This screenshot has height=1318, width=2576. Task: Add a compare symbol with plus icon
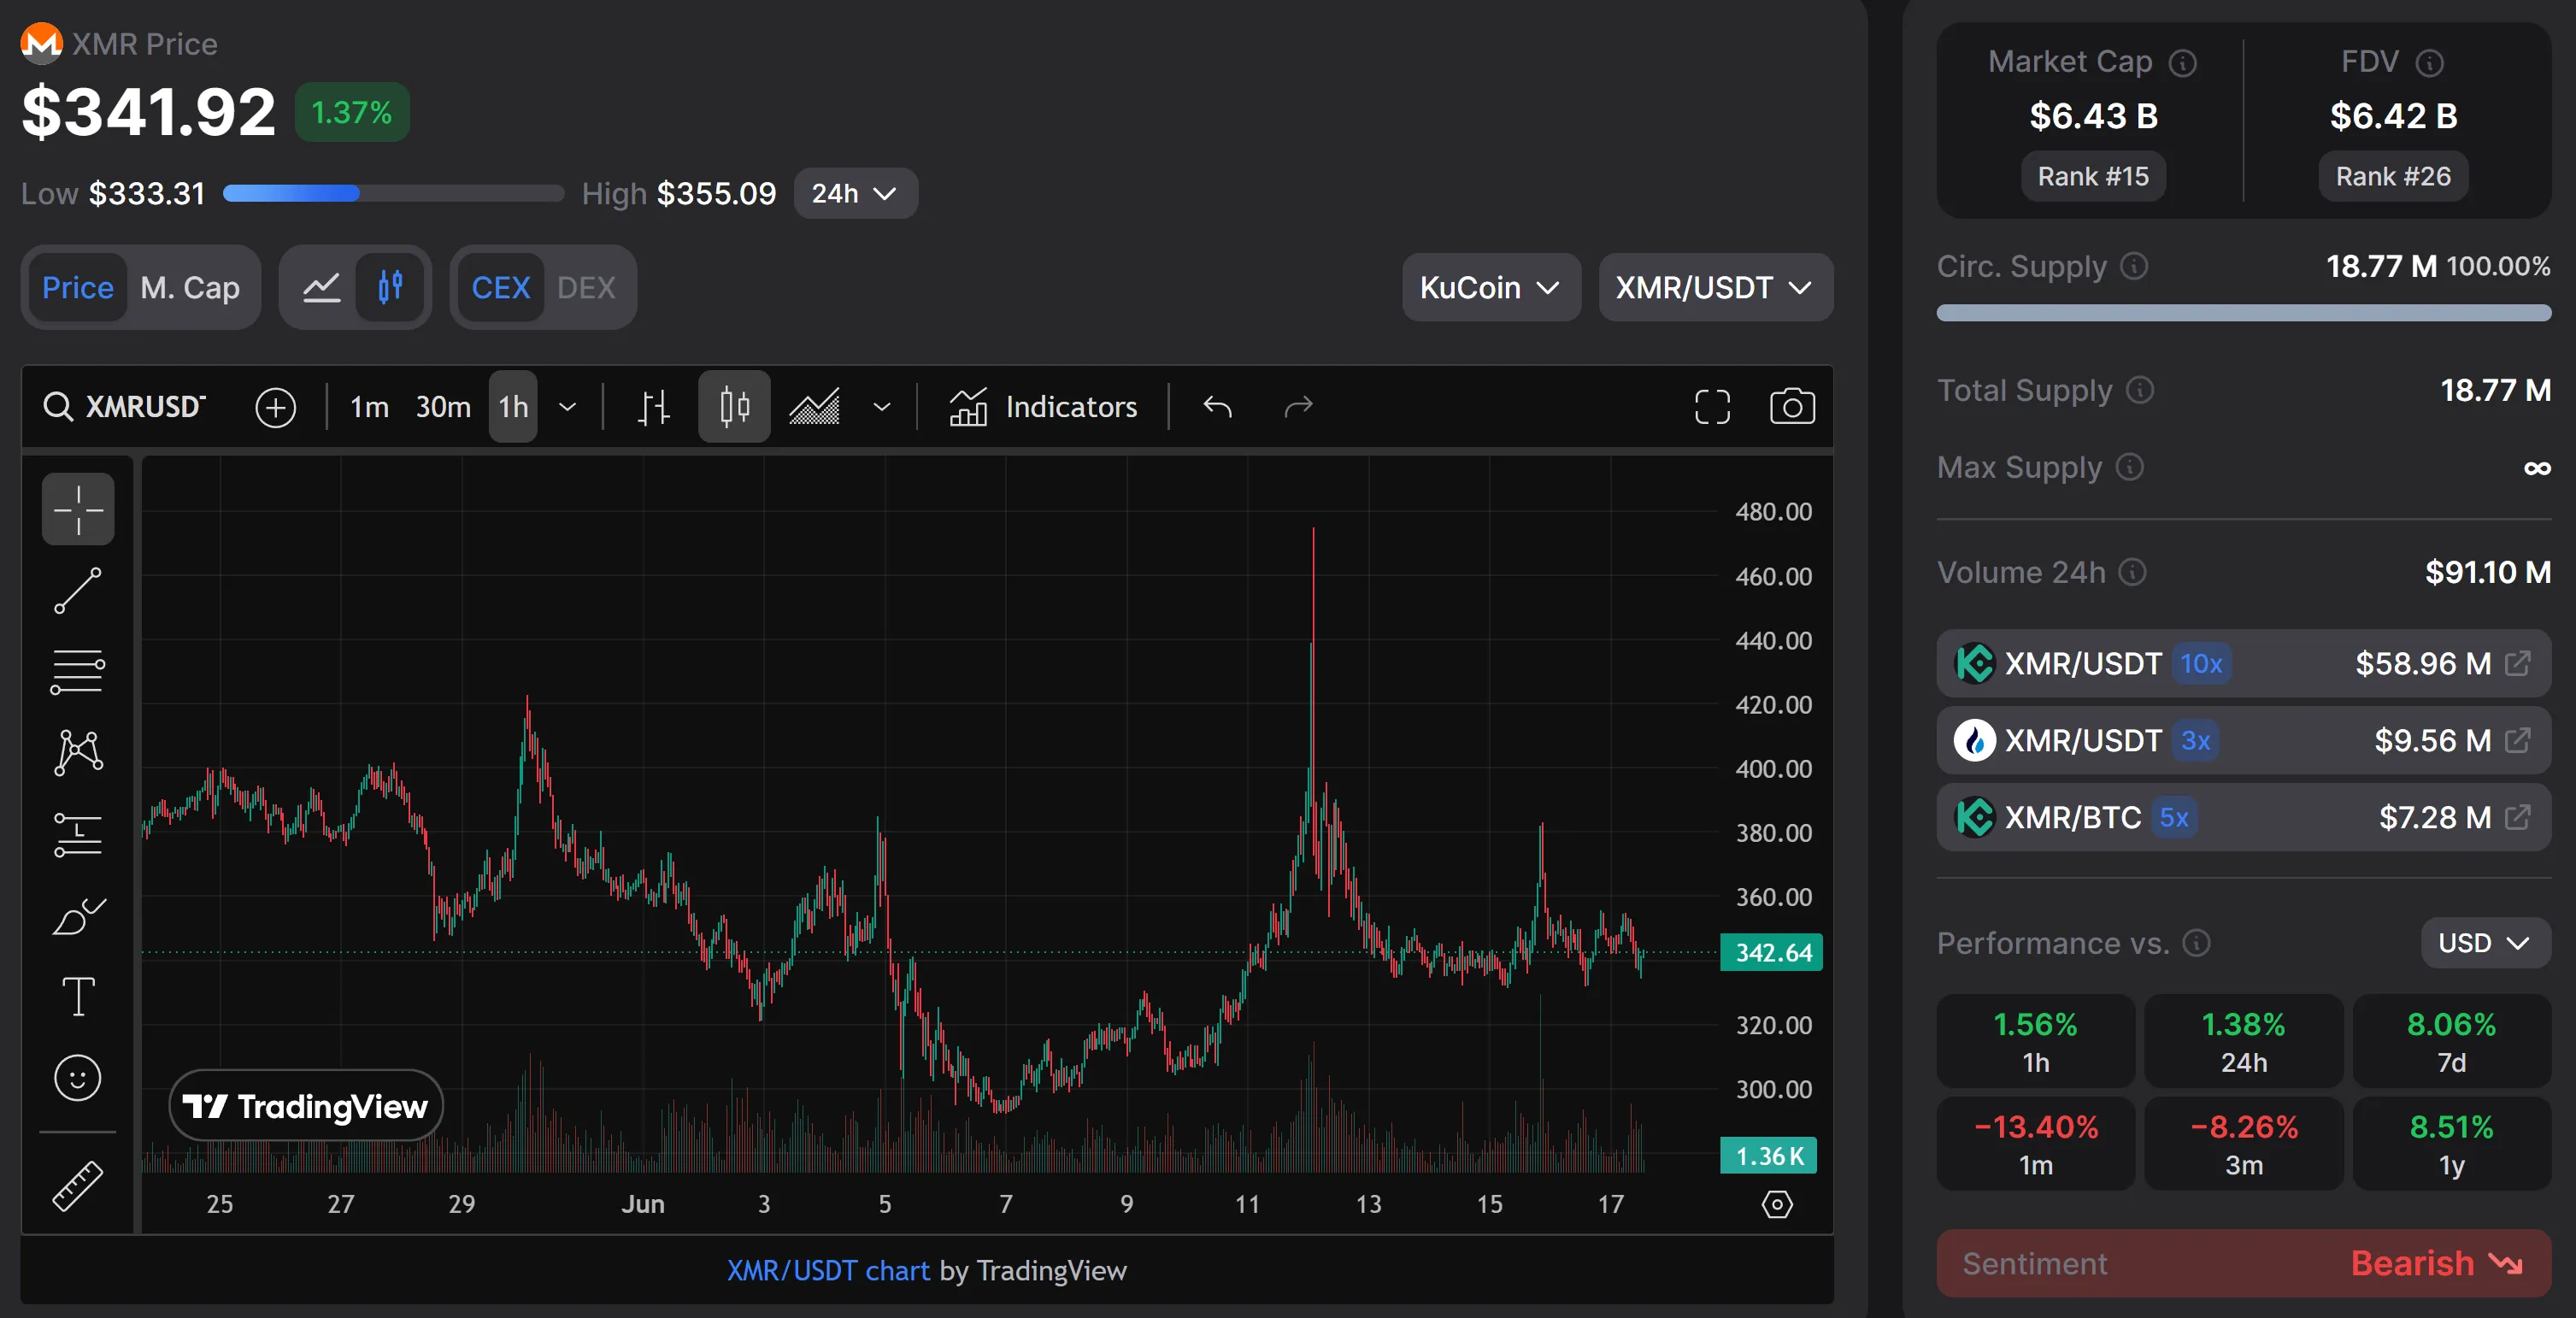(275, 407)
